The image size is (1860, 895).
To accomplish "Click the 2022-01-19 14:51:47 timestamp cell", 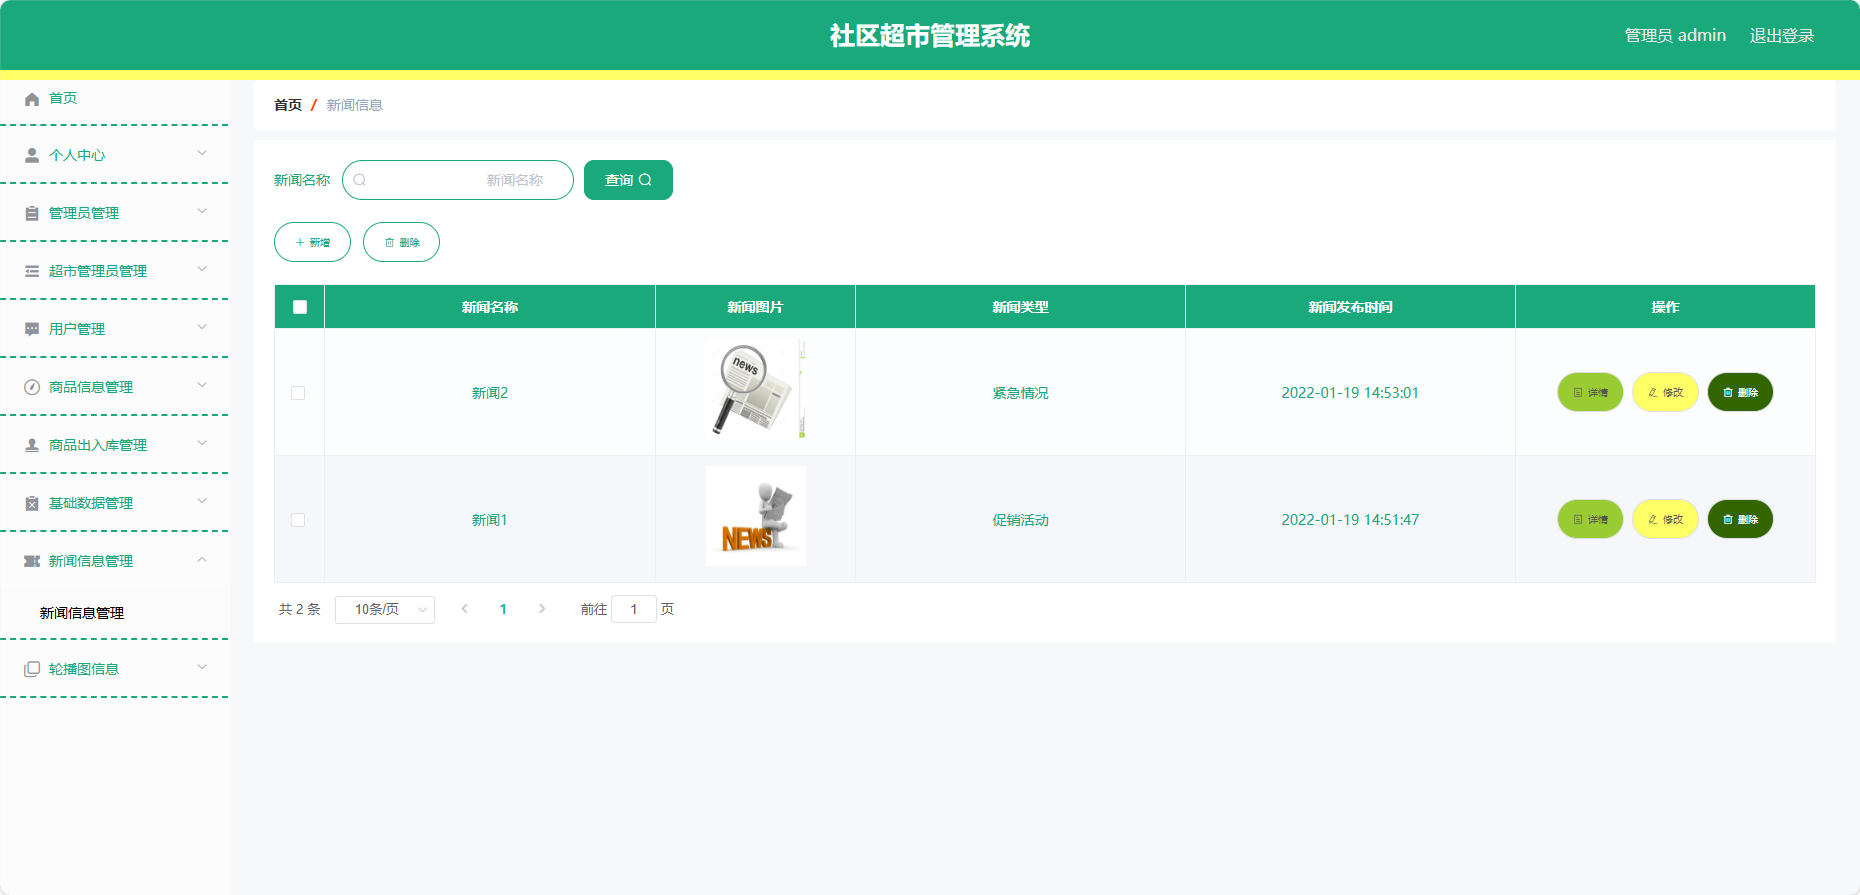I will click(1350, 520).
